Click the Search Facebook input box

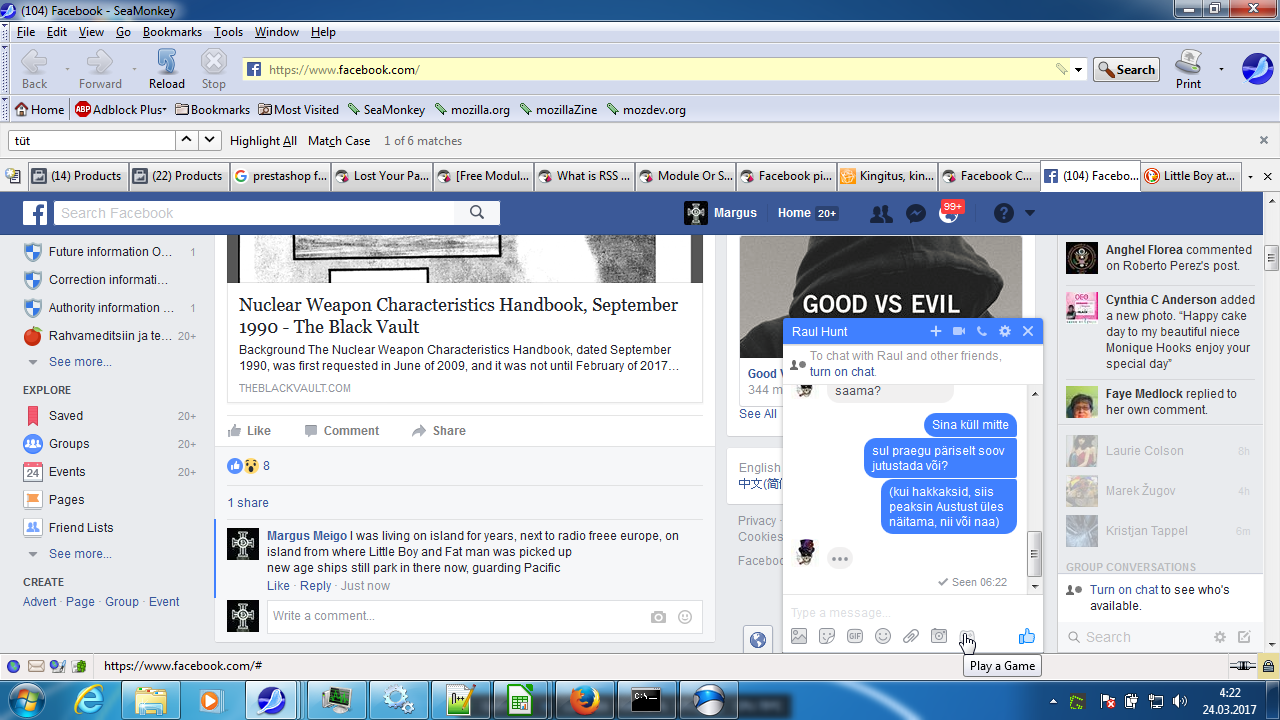255,212
